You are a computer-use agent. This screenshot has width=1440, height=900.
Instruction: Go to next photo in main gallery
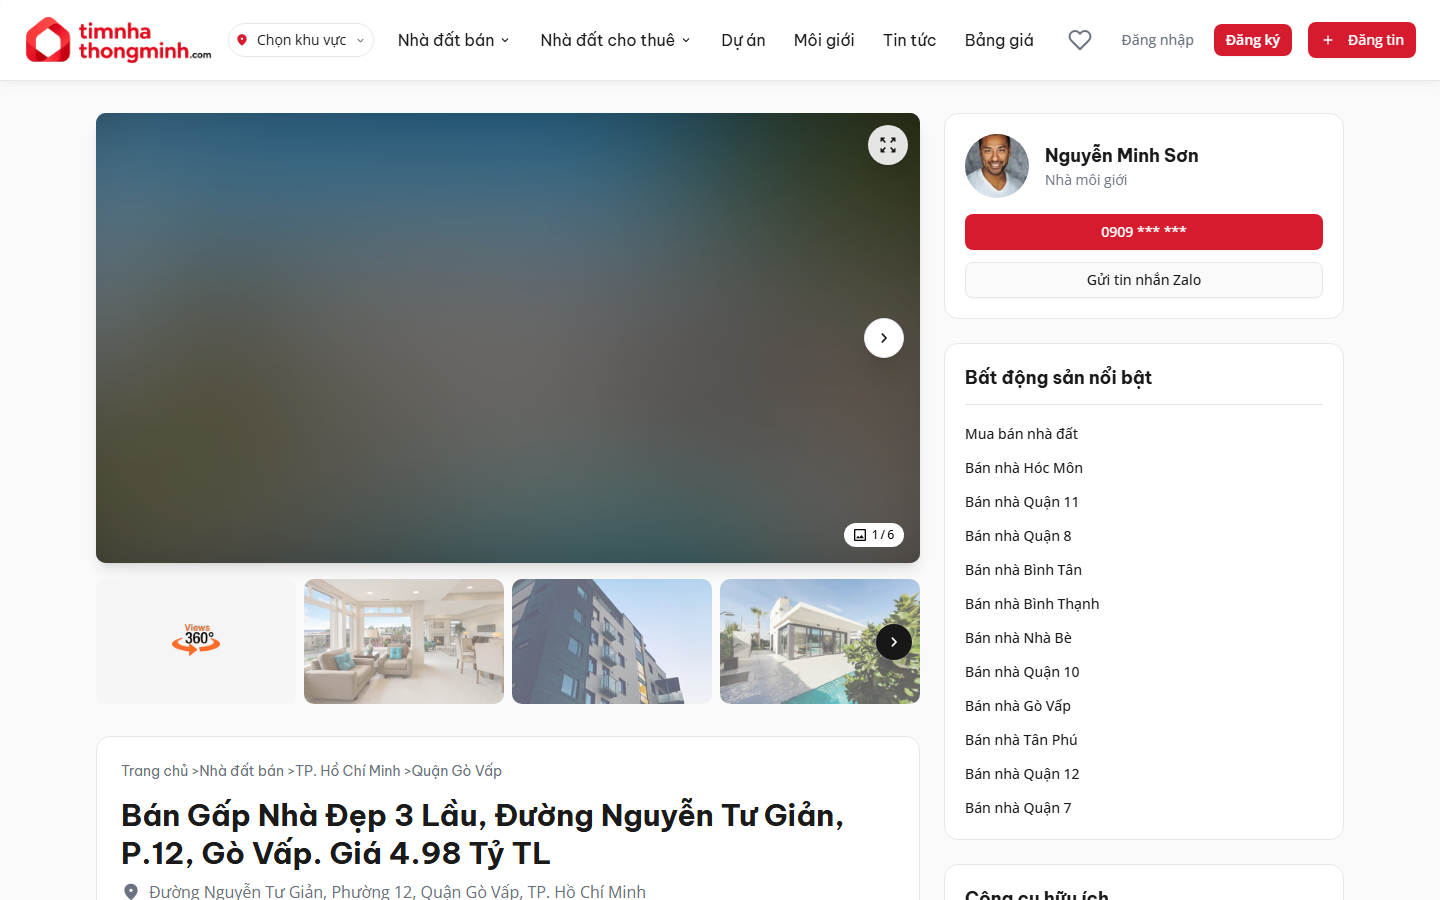(884, 338)
